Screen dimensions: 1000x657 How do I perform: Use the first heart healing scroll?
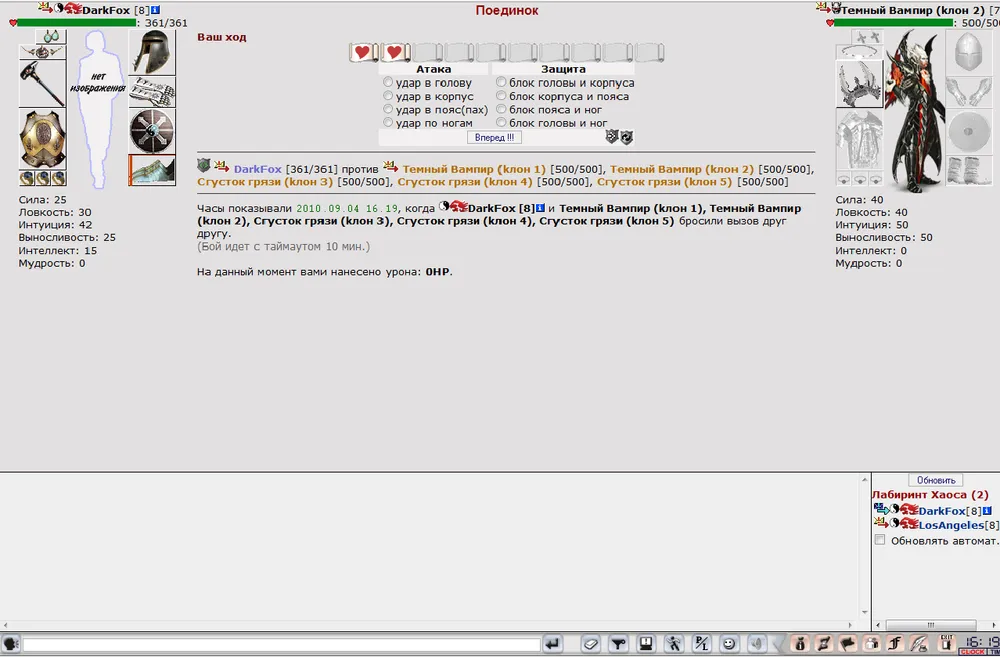[x=363, y=52]
